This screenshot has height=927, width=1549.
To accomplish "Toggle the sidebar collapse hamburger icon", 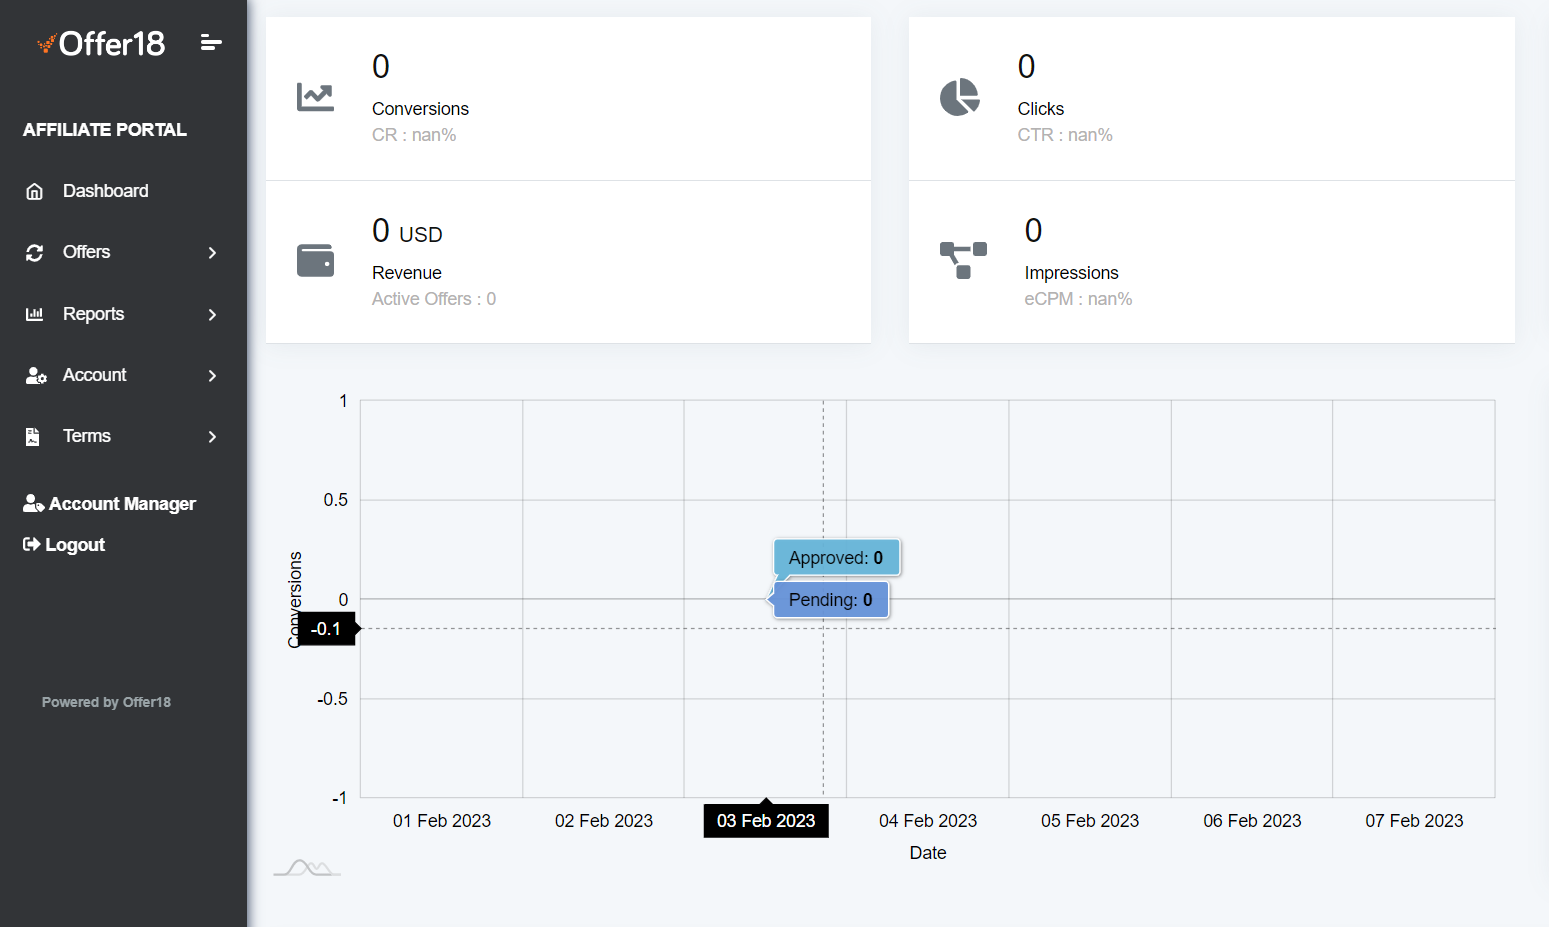I will pyautogui.click(x=210, y=43).
